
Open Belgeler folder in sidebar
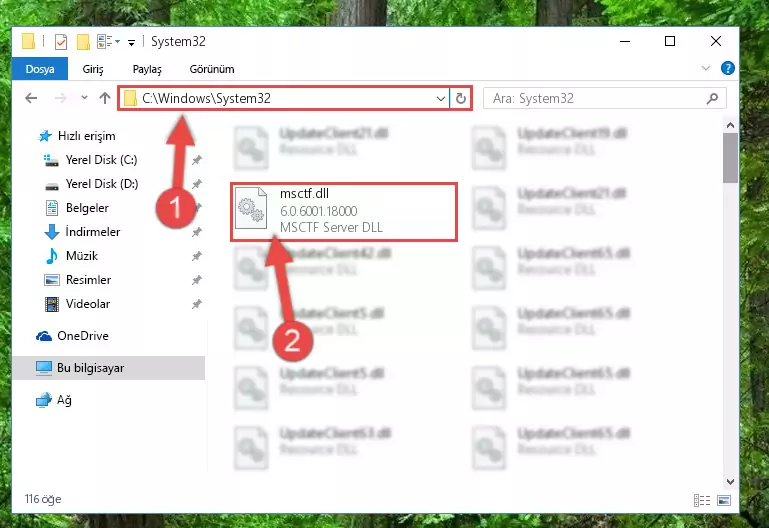(x=87, y=208)
